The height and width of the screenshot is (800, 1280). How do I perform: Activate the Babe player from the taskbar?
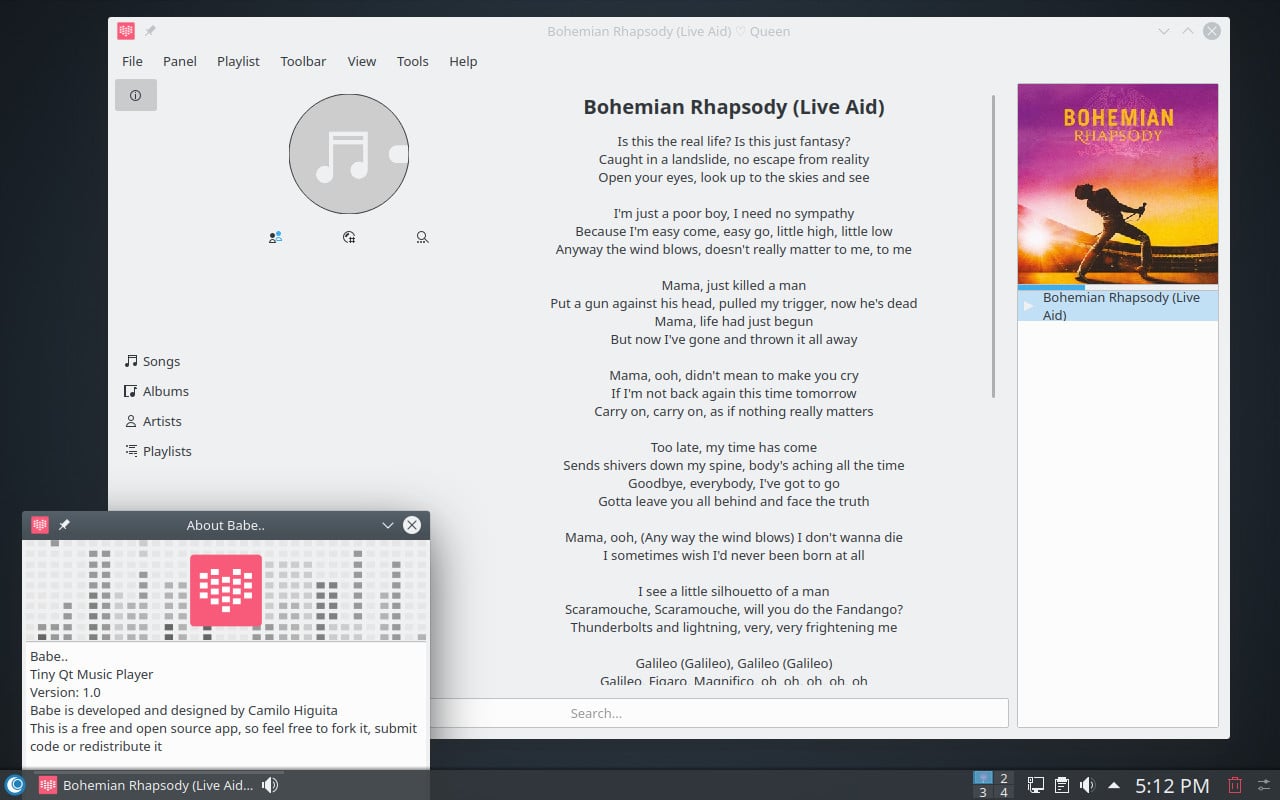[x=150, y=785]
